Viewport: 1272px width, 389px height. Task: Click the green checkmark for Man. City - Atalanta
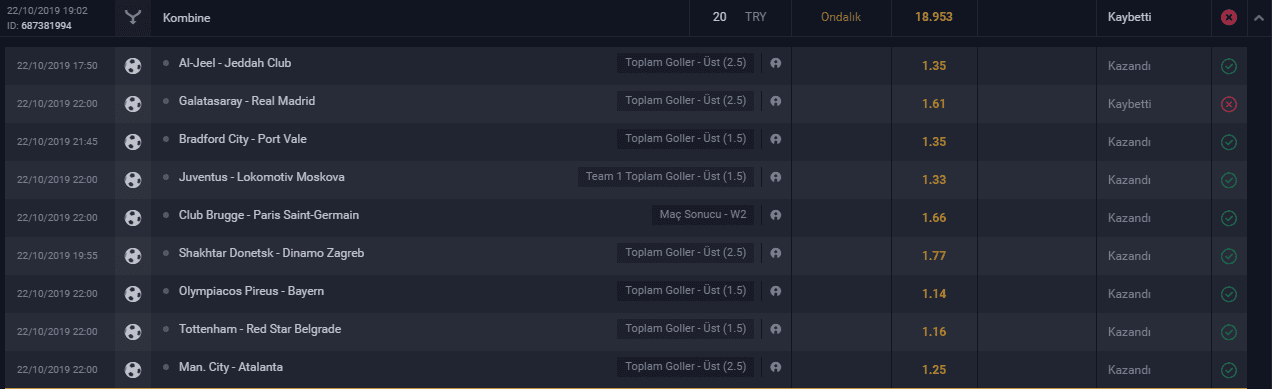click(x=1229, y=370)
